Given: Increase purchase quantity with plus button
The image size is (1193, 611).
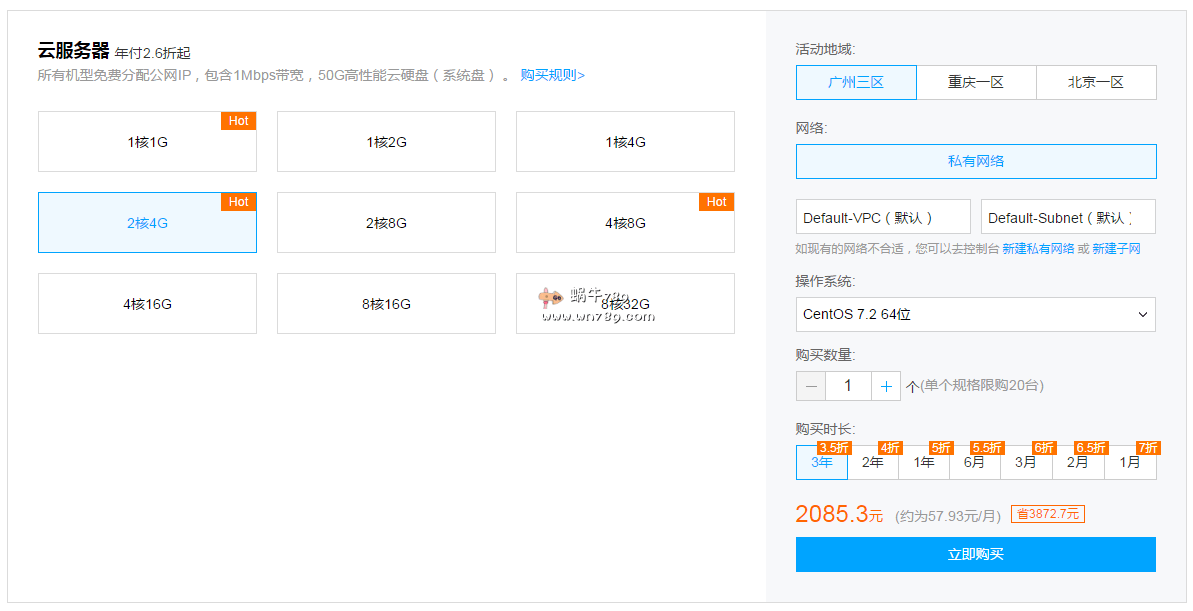Looking at the screenshot, I should tap(886, 386).
